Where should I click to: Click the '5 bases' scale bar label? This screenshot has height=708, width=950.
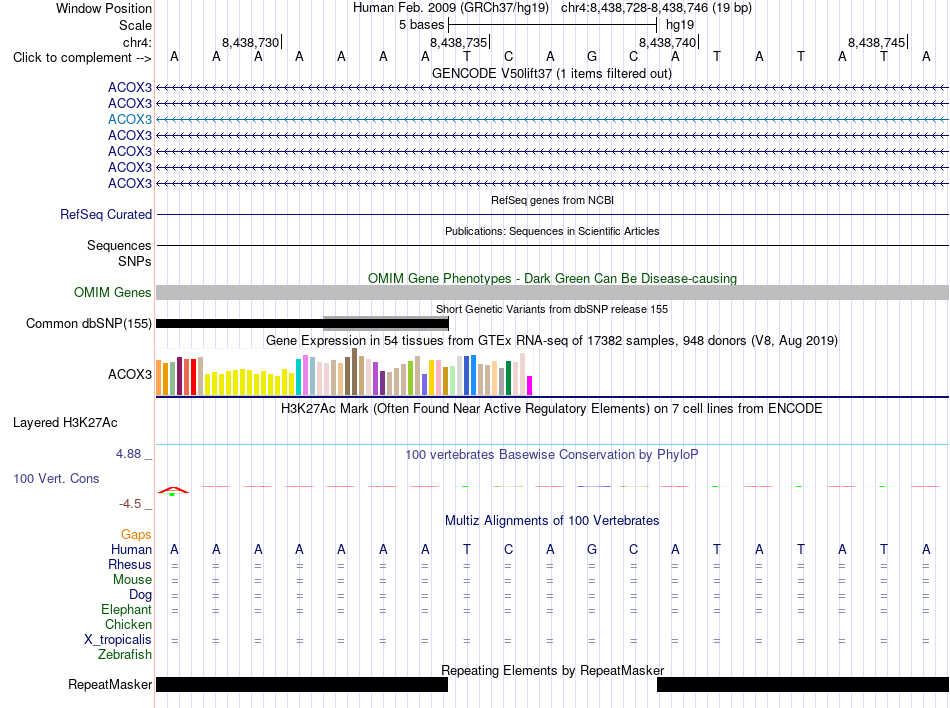pos(421,25)
